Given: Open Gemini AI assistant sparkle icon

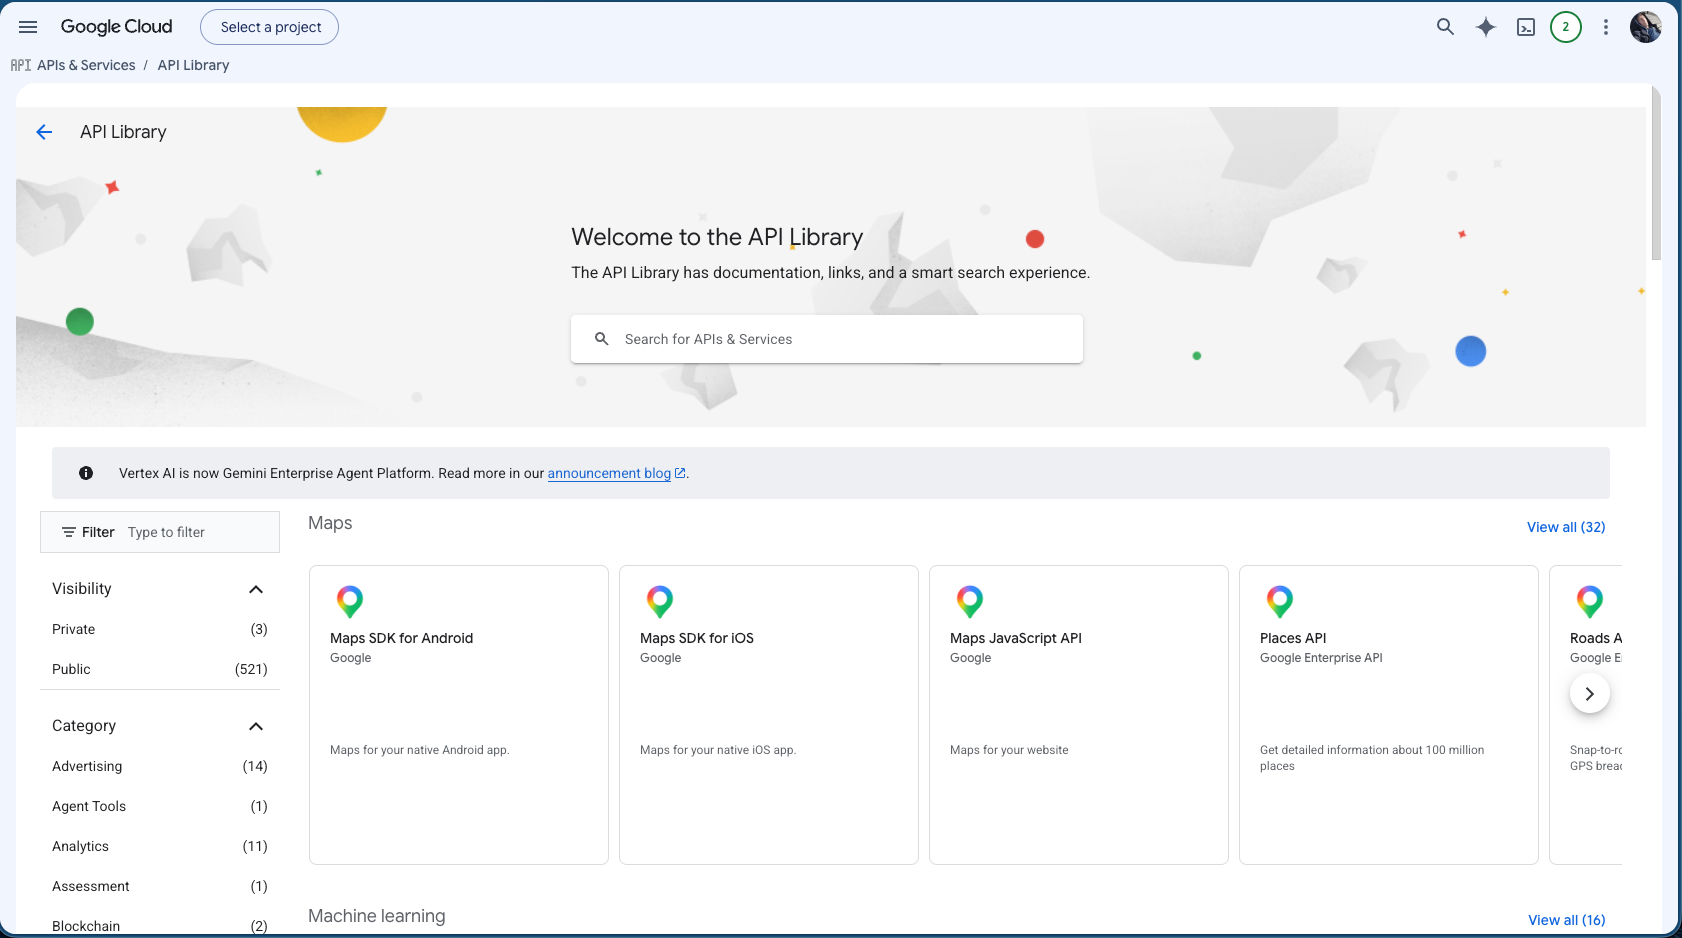Looking at the screenshot, I should 1486,27.
